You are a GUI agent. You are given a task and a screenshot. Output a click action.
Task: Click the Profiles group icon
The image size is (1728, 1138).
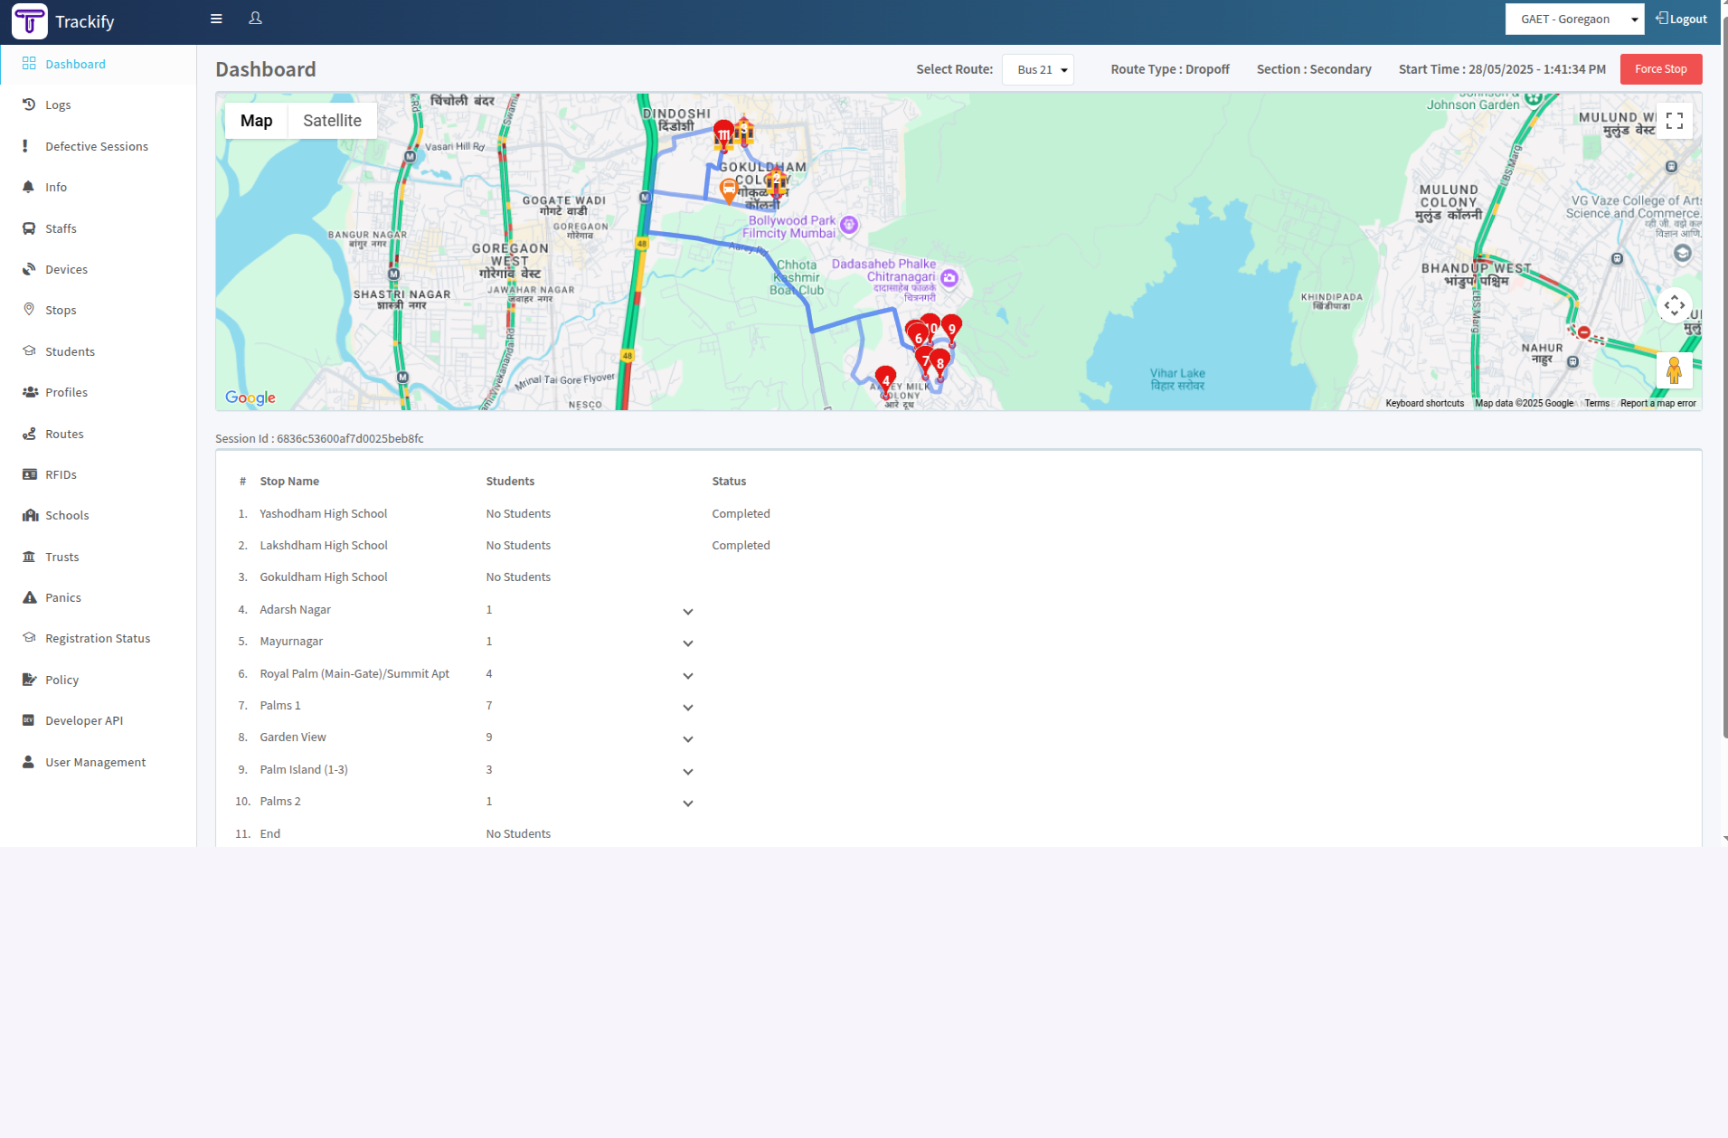(x=30, y=392)
